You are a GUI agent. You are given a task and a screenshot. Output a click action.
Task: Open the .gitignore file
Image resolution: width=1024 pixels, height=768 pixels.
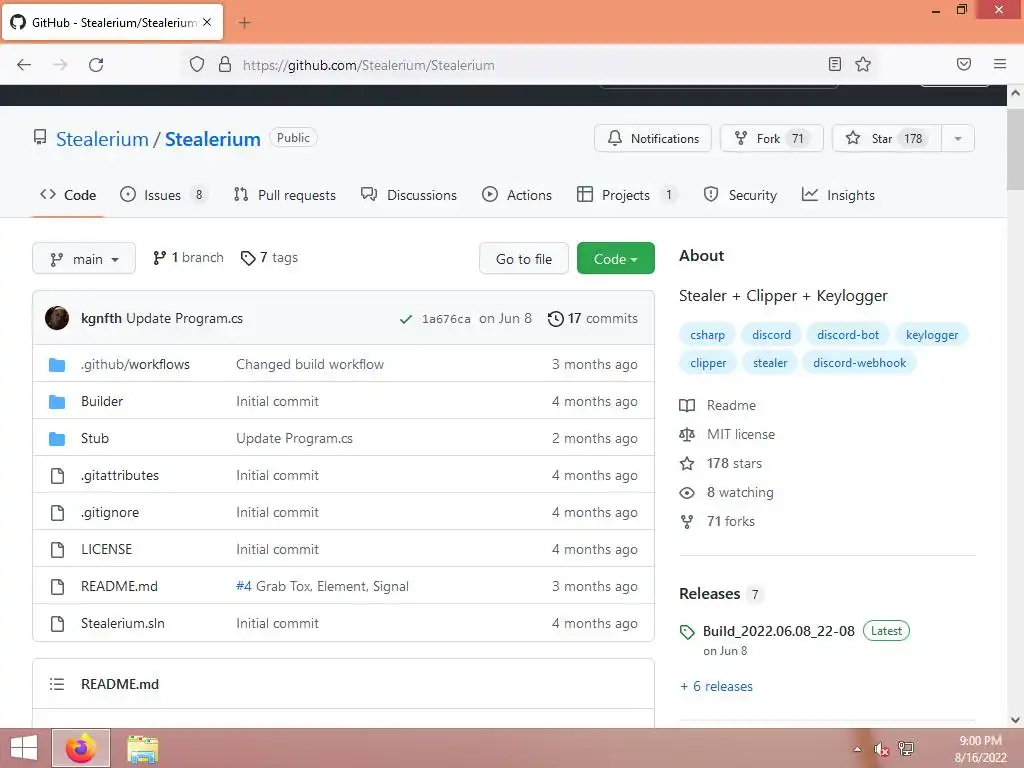point(110,513)
